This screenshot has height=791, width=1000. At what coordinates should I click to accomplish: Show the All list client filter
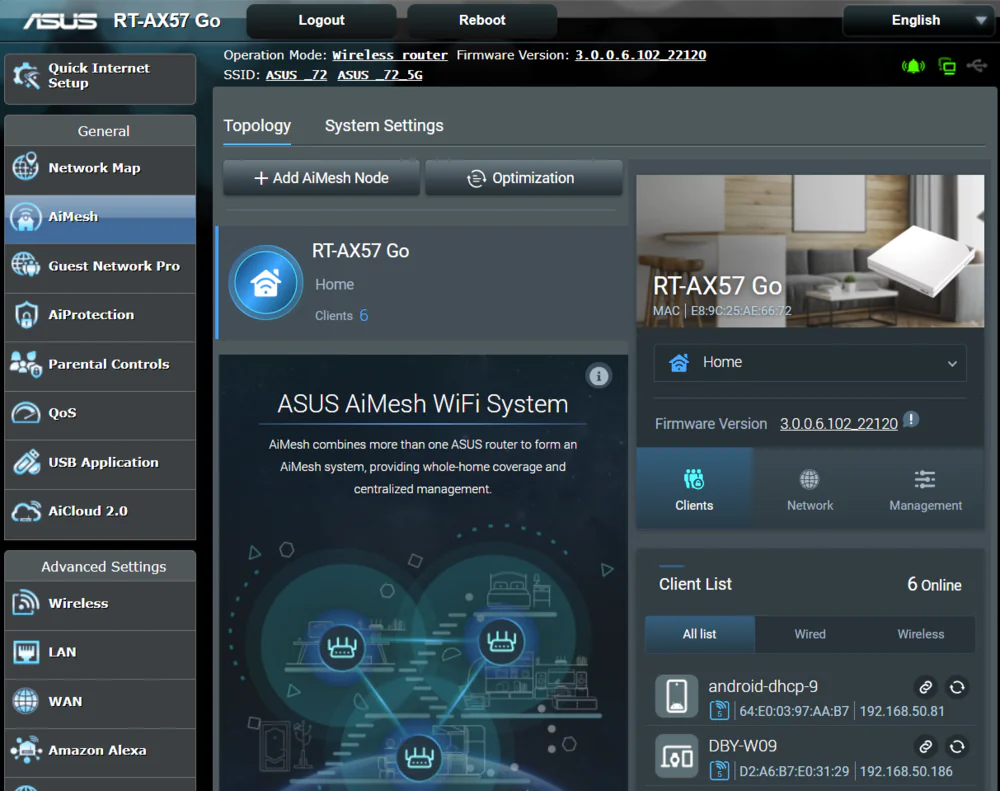point(700,634)
